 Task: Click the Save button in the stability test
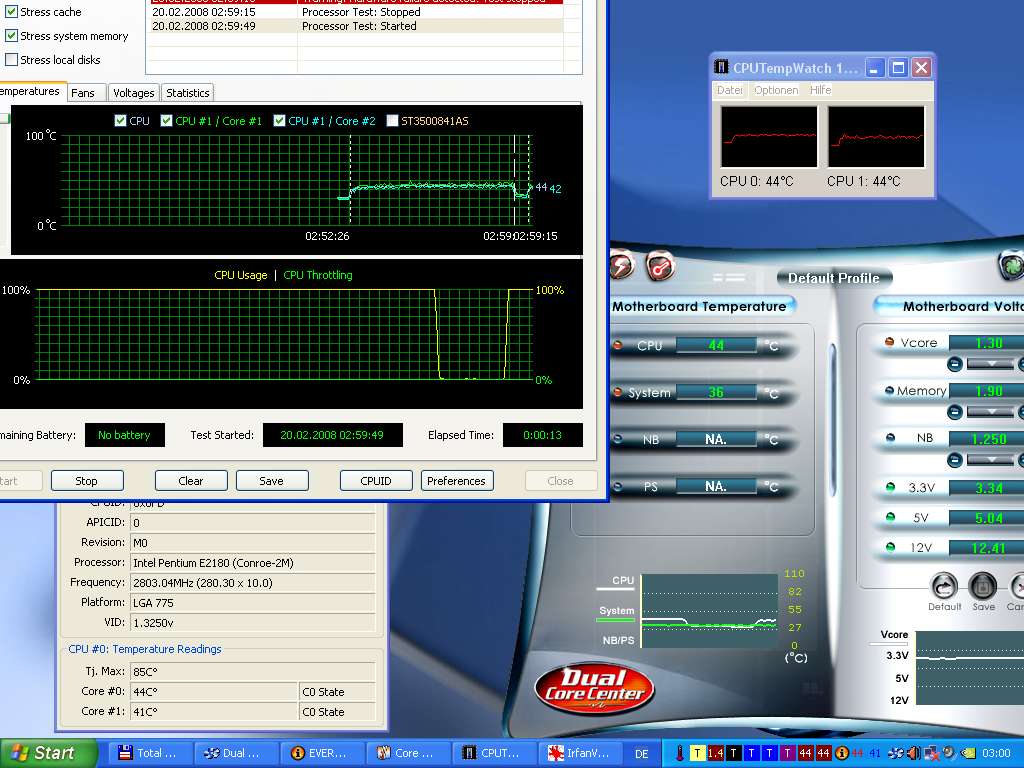[272, 481]
